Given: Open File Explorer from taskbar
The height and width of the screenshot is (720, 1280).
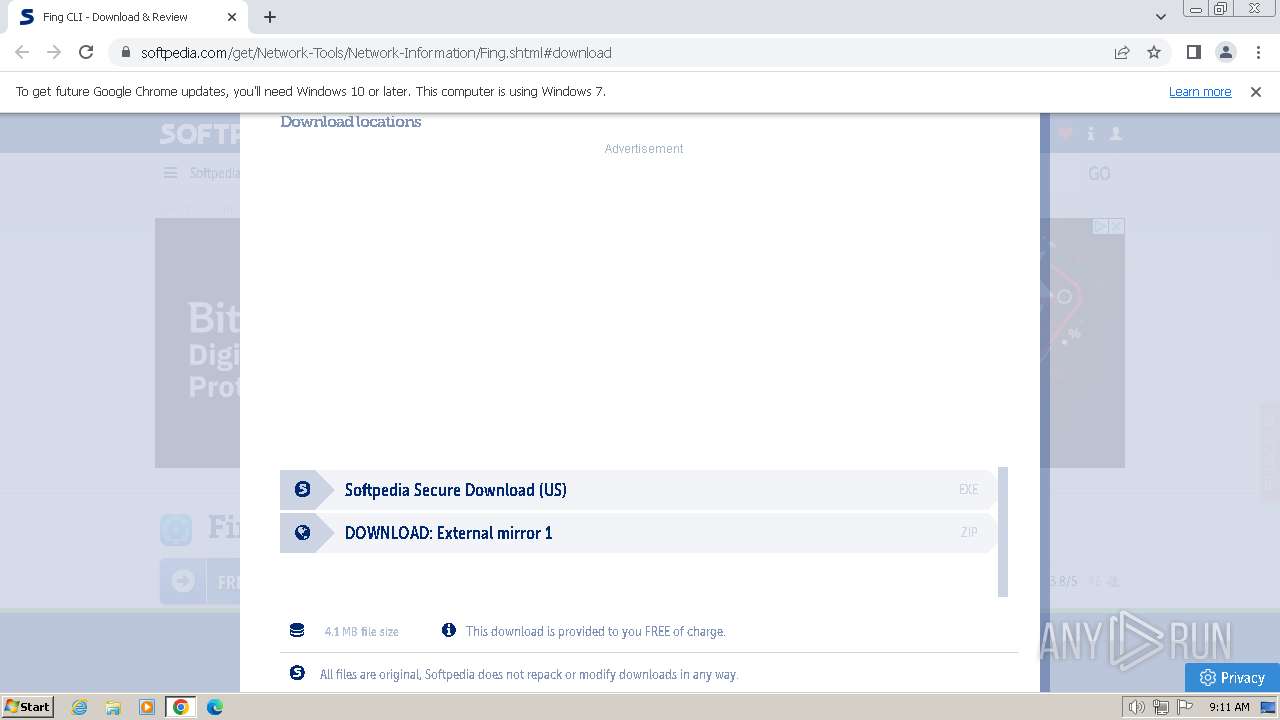Looking at the screenshot, I should pos(113,707).
